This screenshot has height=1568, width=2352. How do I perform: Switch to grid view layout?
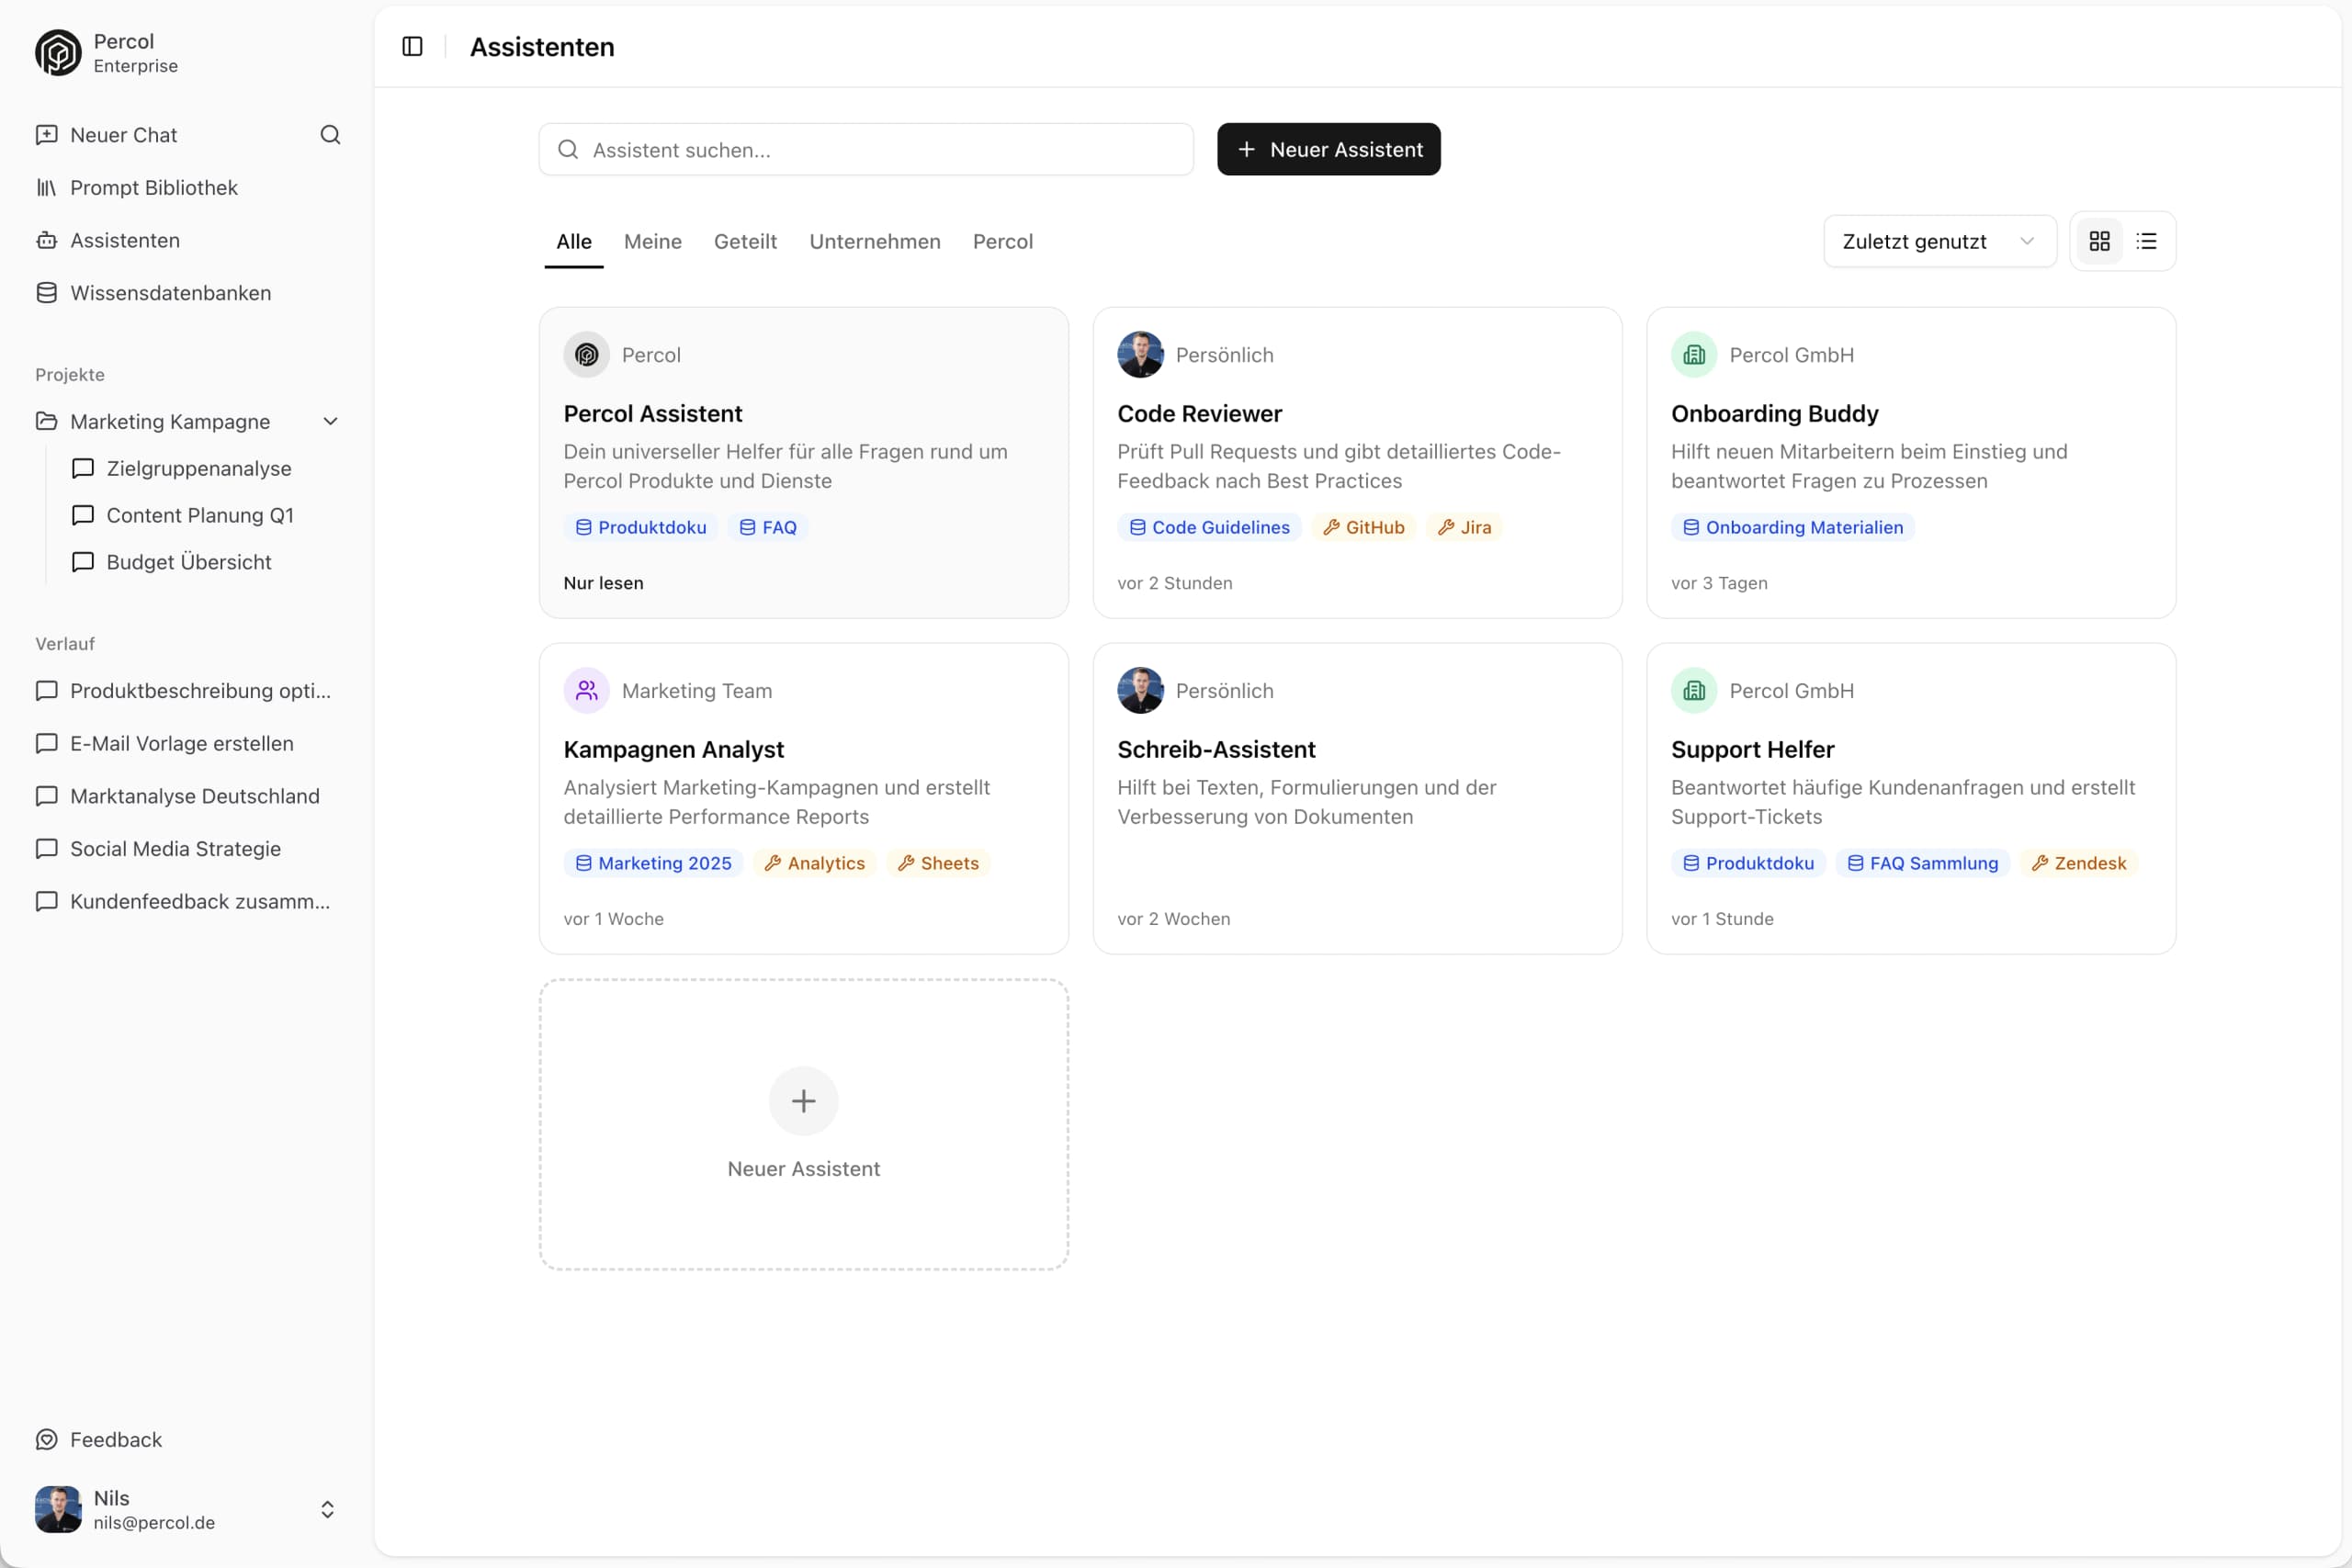click(2100, 241)
